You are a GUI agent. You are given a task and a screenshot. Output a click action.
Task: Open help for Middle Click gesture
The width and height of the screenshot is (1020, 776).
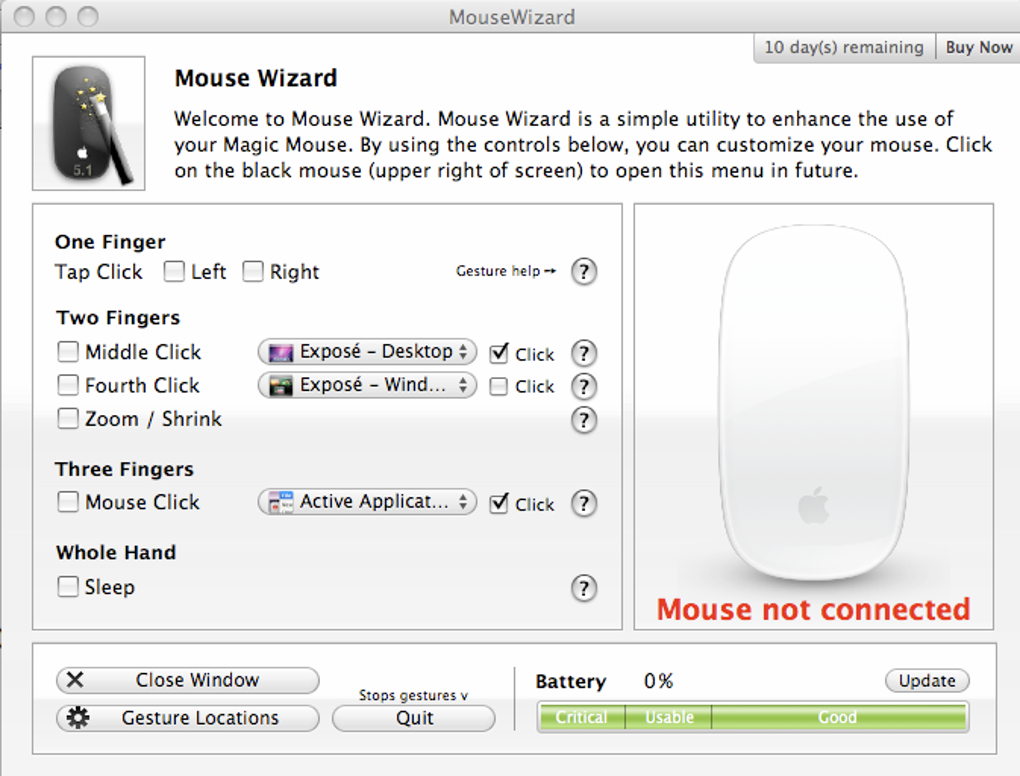pos(584,353)
